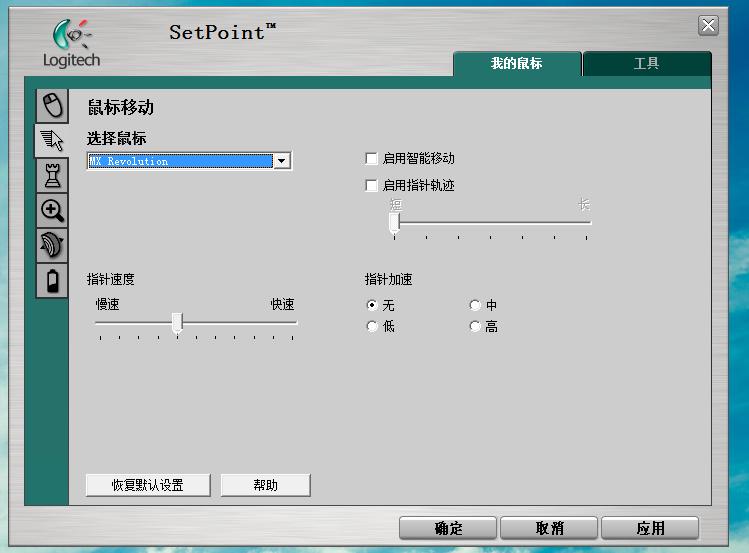
Task: Click the 慢速 speed label
Action: coord(107,305)
